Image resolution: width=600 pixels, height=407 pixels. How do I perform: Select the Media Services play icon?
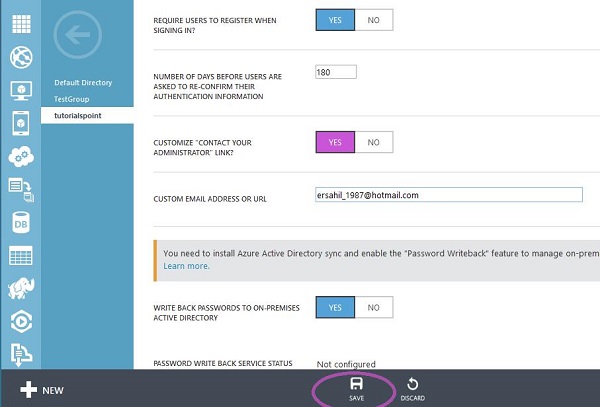point(21,320)
